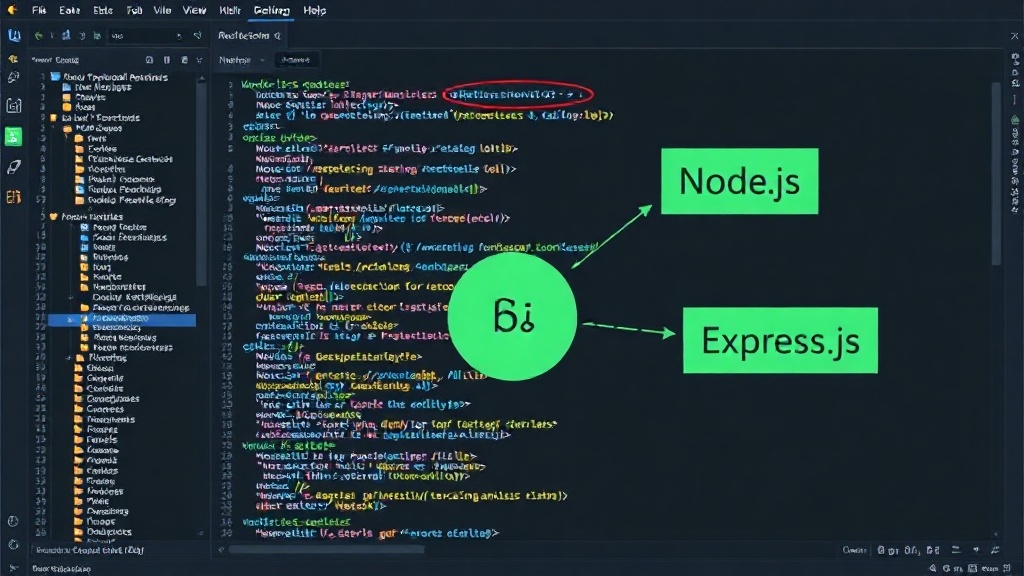
Task: Open the breadcrumb dropdown chevron below the tab
Action: (x=263, y=60)
